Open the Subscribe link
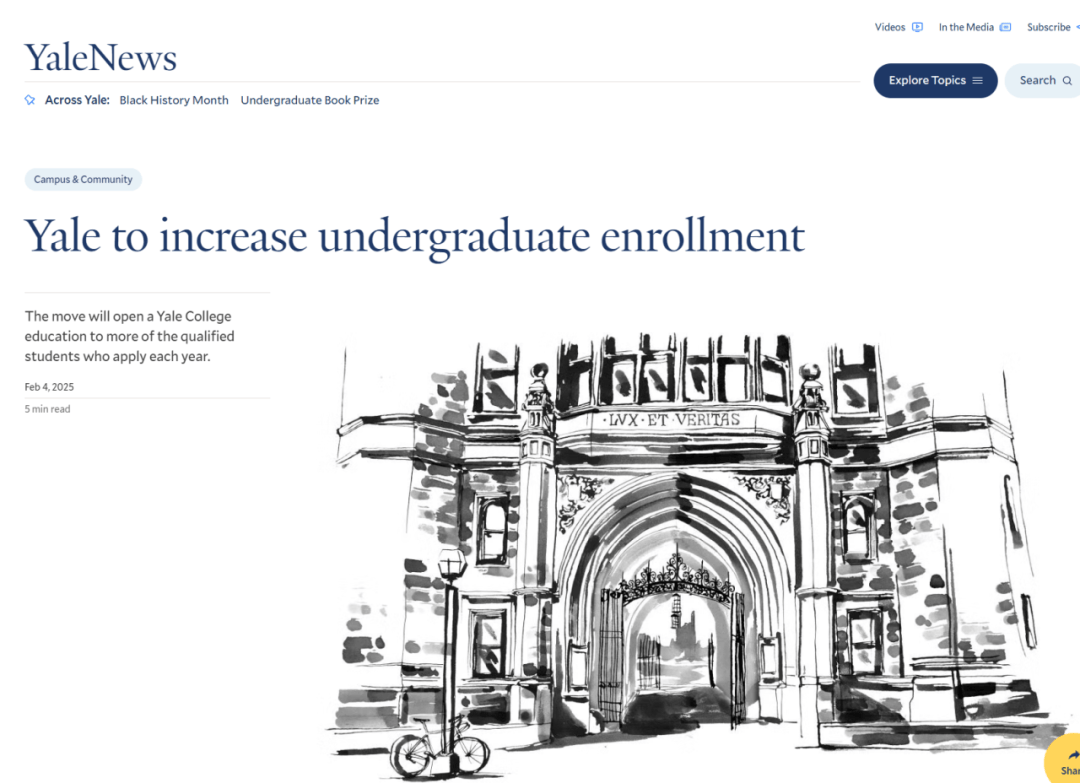 1048,27
